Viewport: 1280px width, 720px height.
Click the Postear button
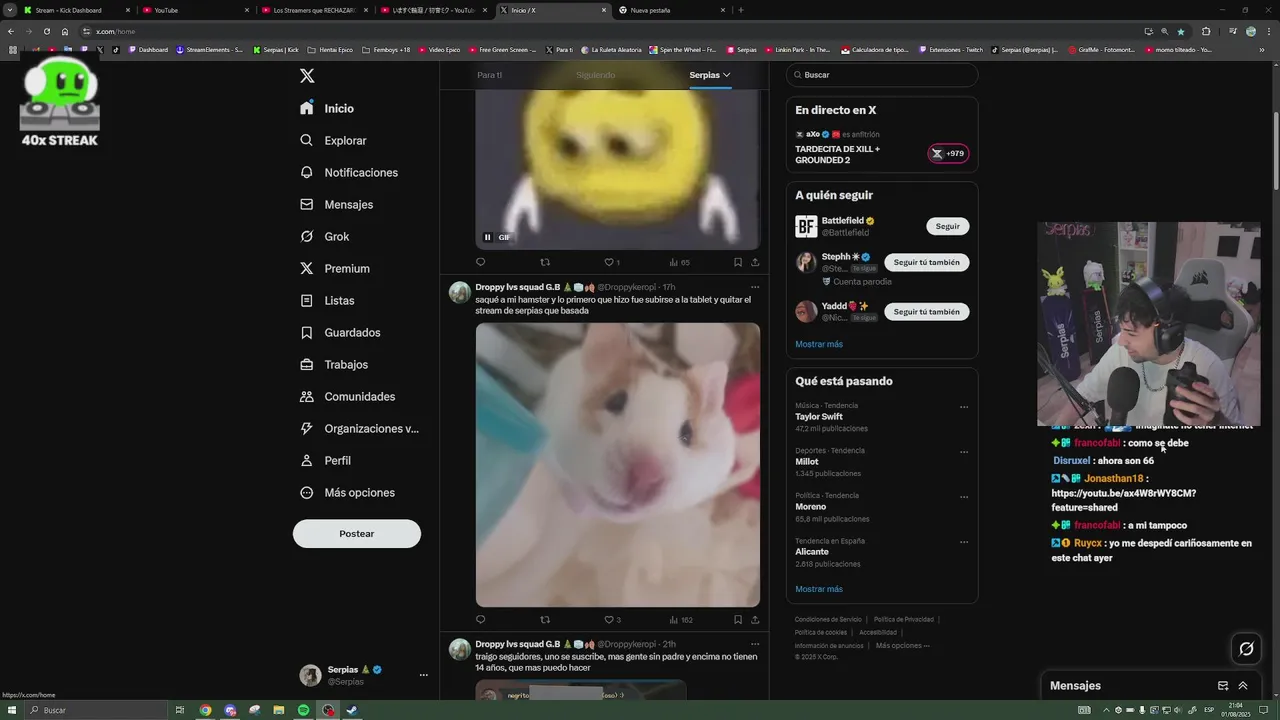(x=357, y=533)
